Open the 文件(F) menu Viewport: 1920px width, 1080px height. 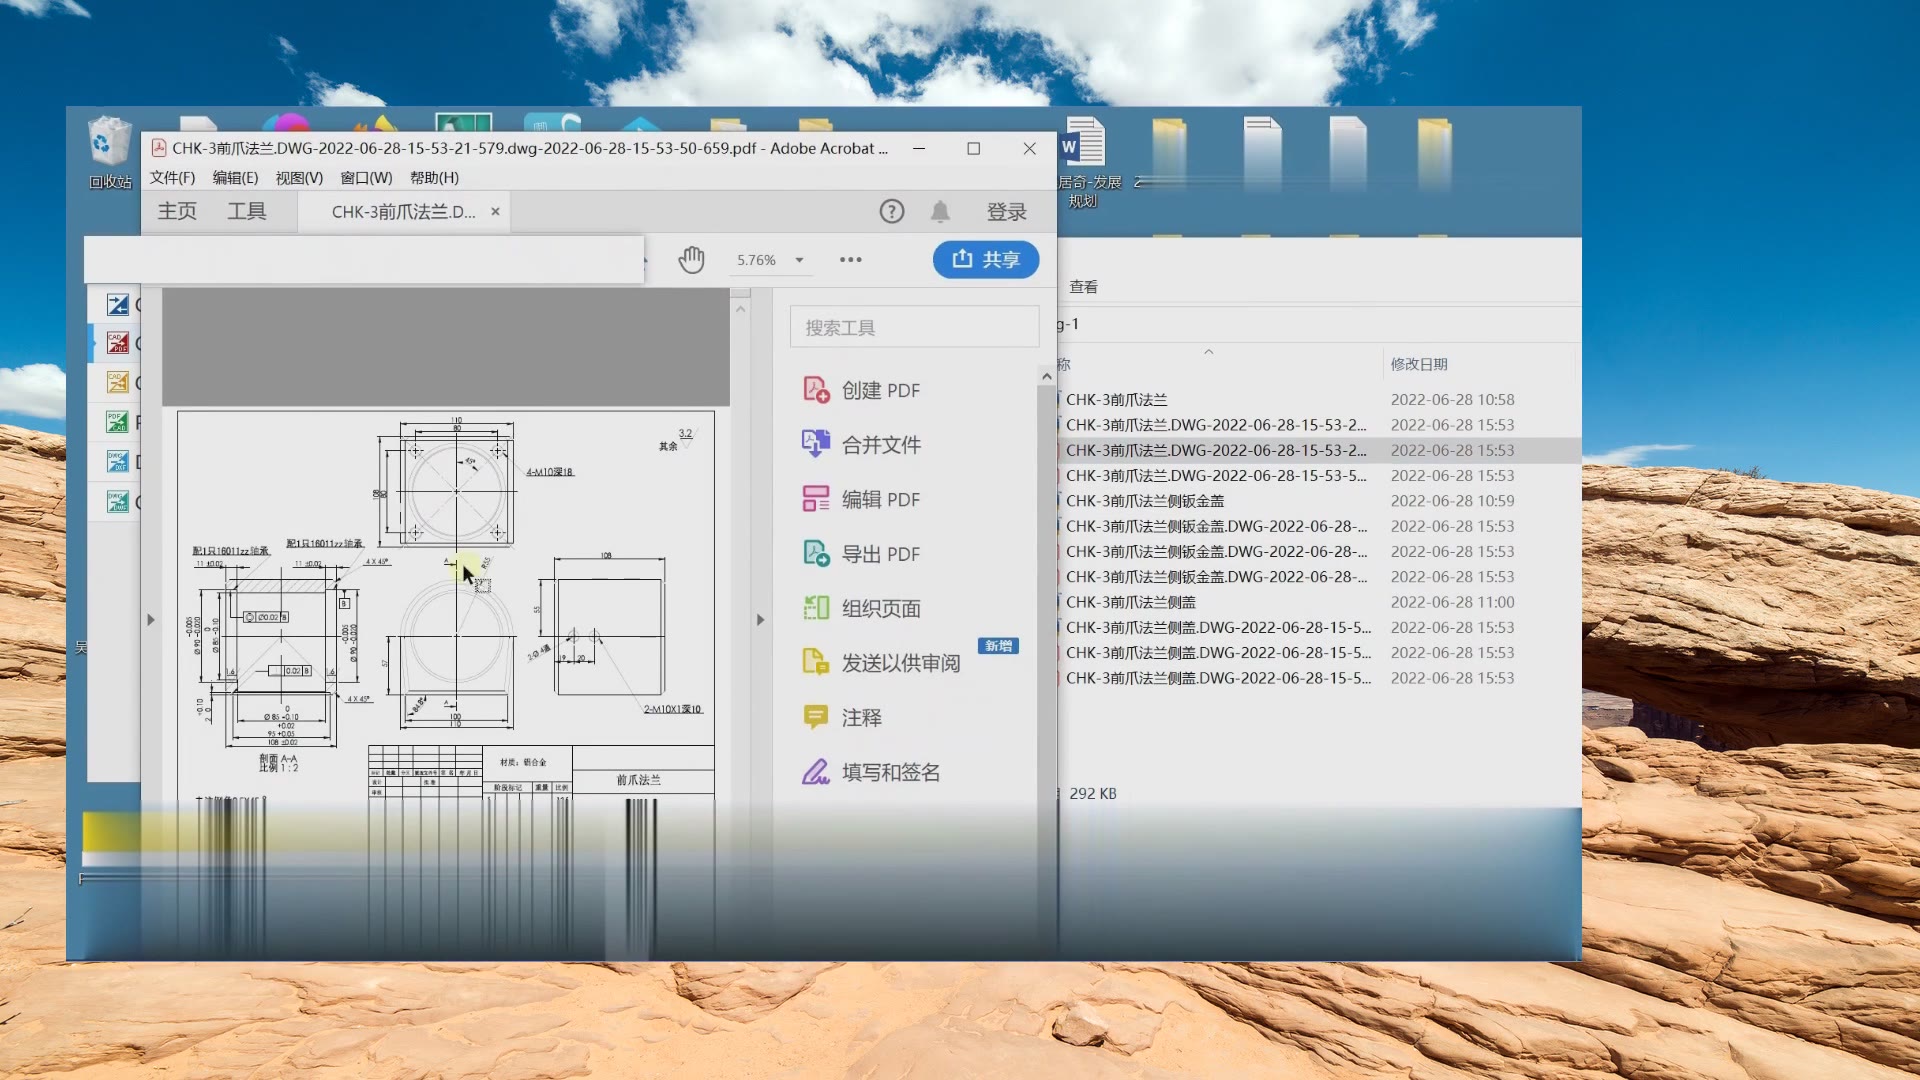coord(172,178)
